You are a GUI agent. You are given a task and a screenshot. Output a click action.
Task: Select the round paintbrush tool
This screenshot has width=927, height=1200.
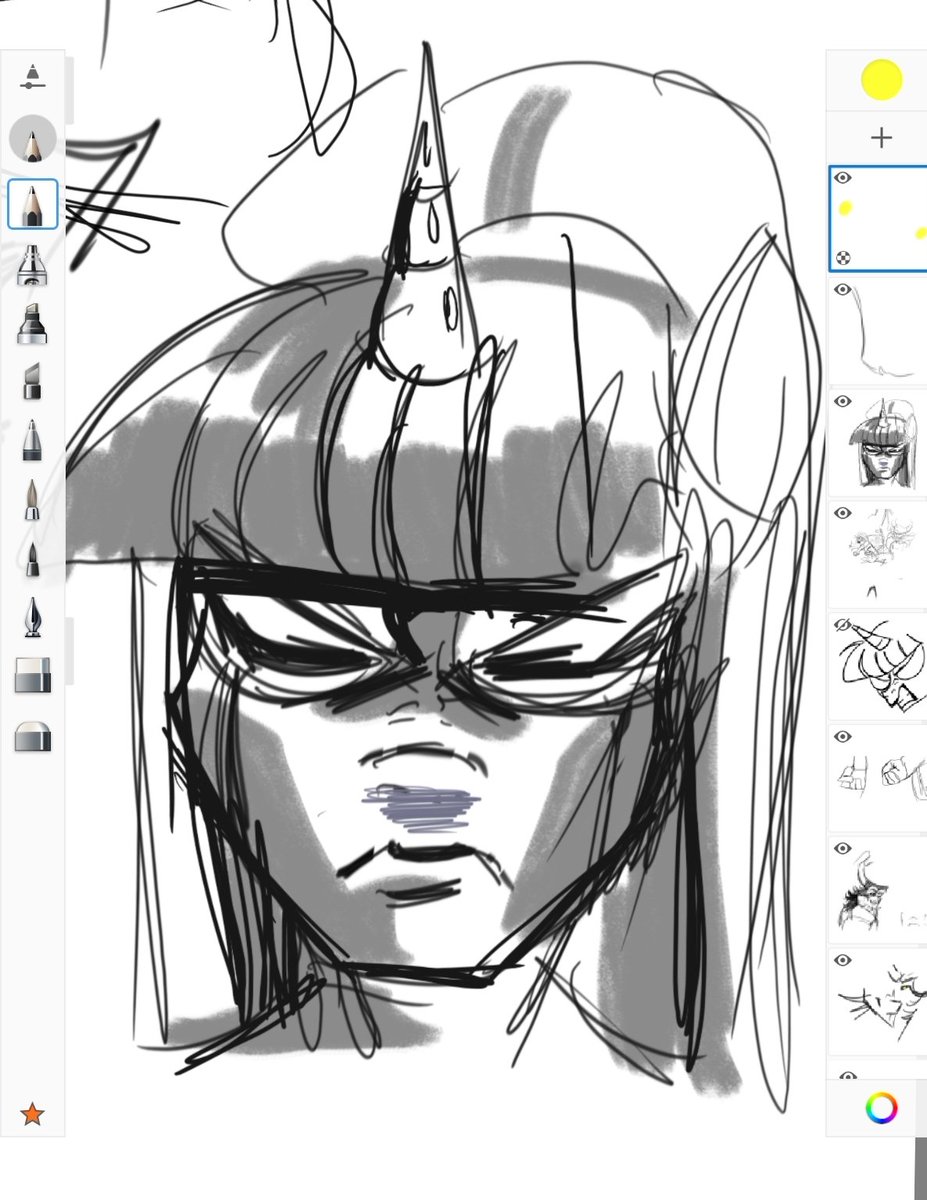tap(33, 499)
